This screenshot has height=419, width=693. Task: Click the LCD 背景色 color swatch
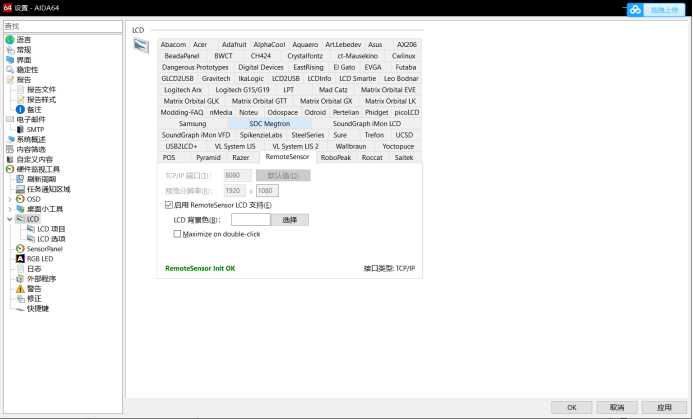click(250, 219)
